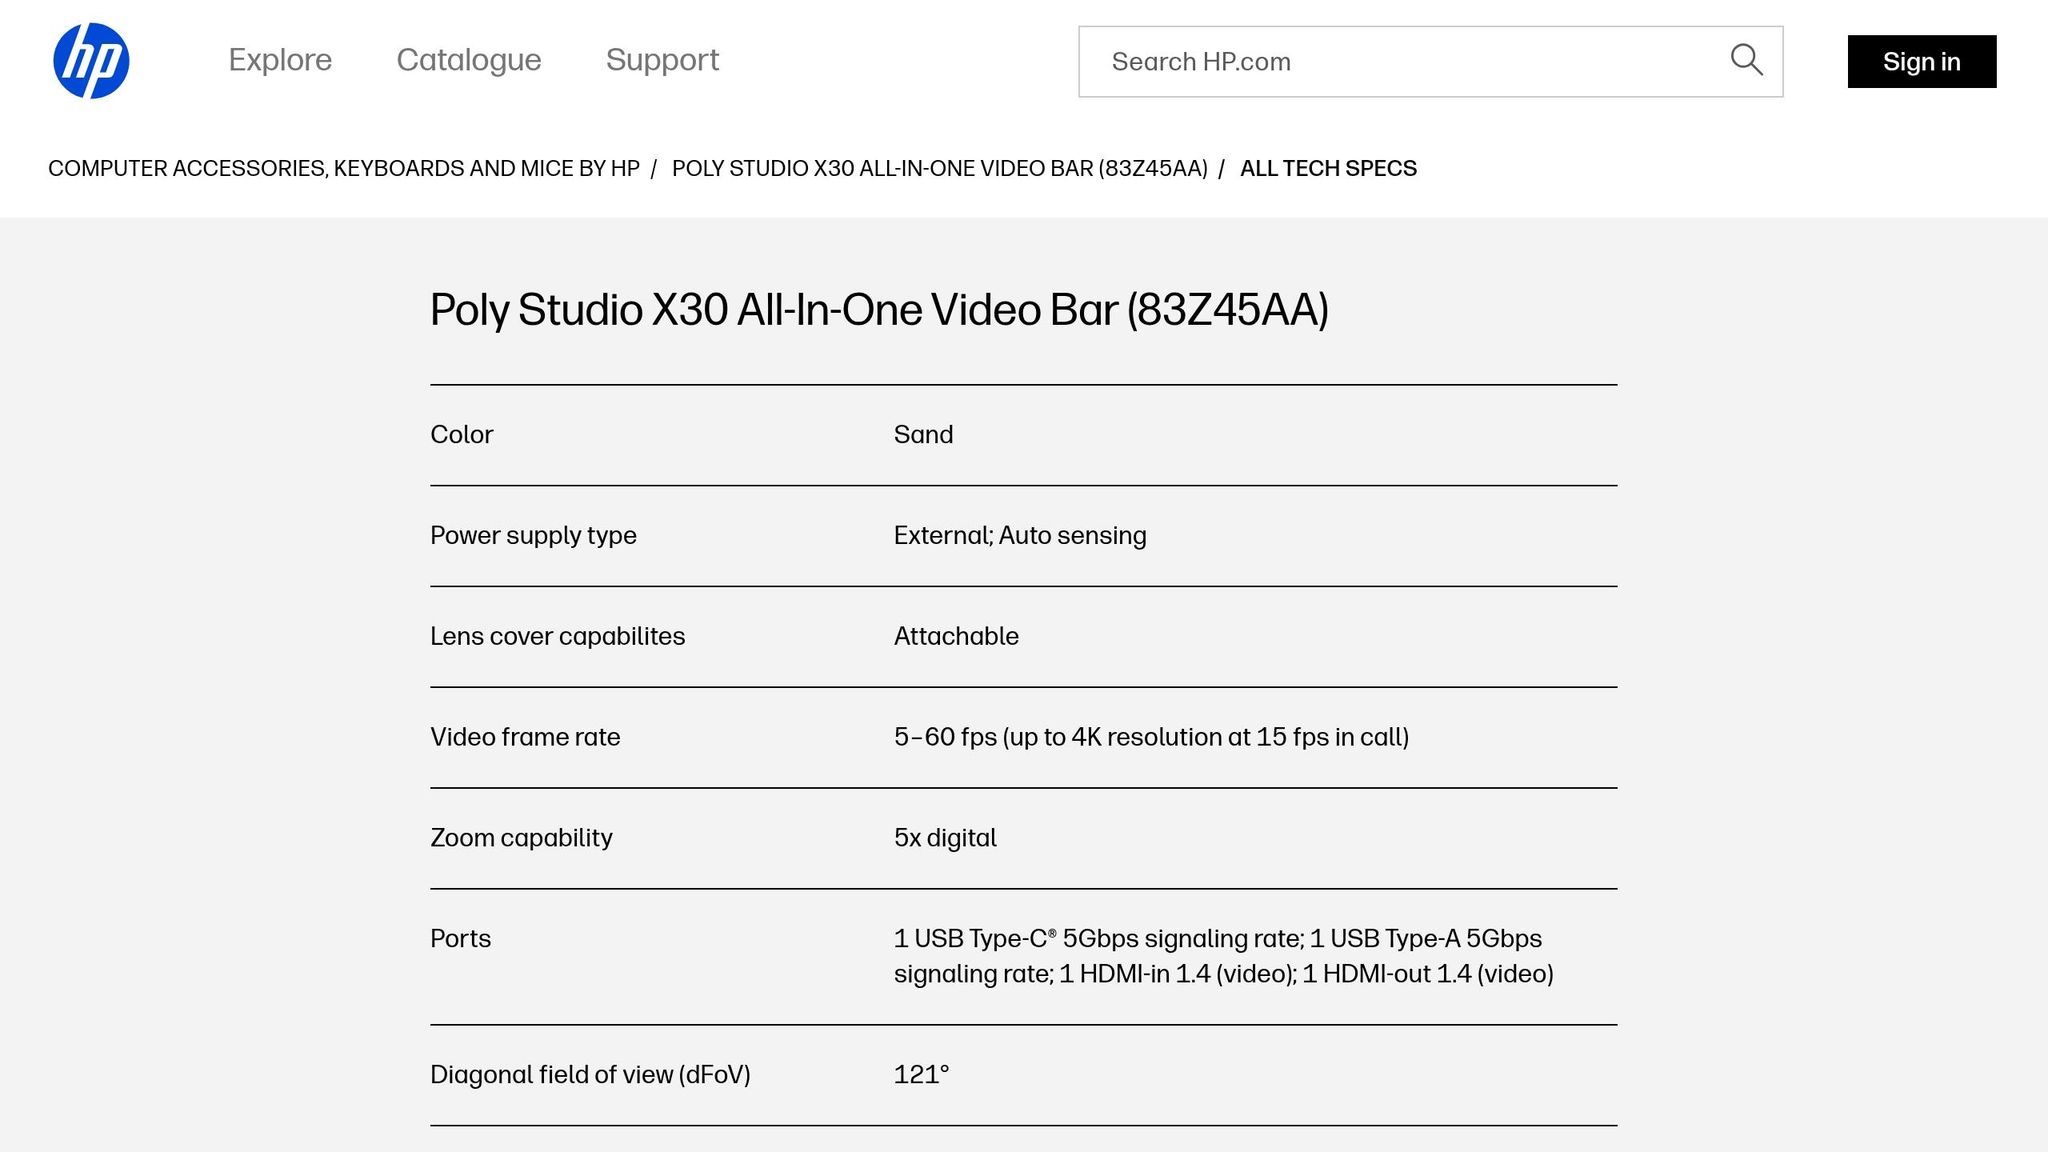This screenshot has width=2048, height=1152.
Task: Click the 5x digital zoom value
Action: [945, 838]
